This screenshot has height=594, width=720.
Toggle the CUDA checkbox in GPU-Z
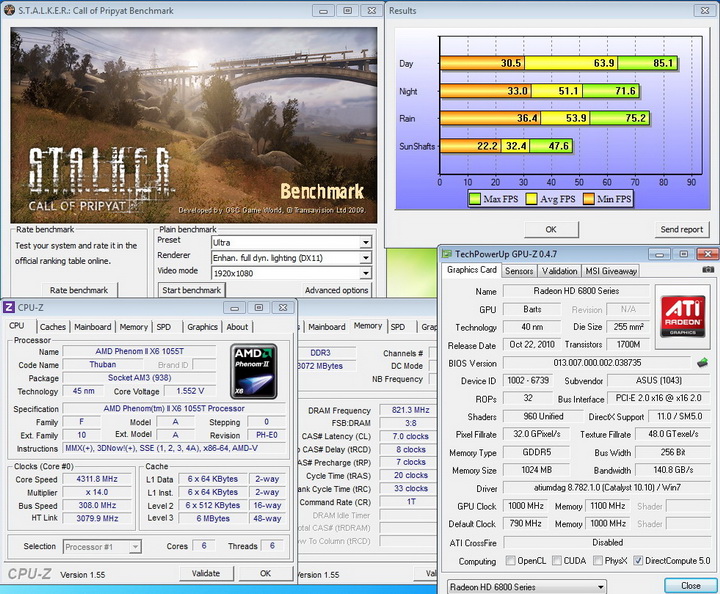coord(557,560)
